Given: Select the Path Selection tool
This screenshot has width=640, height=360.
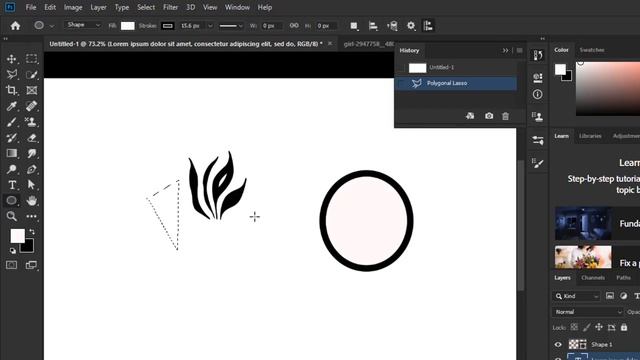Looking at the screenshot, I should 31,185.
